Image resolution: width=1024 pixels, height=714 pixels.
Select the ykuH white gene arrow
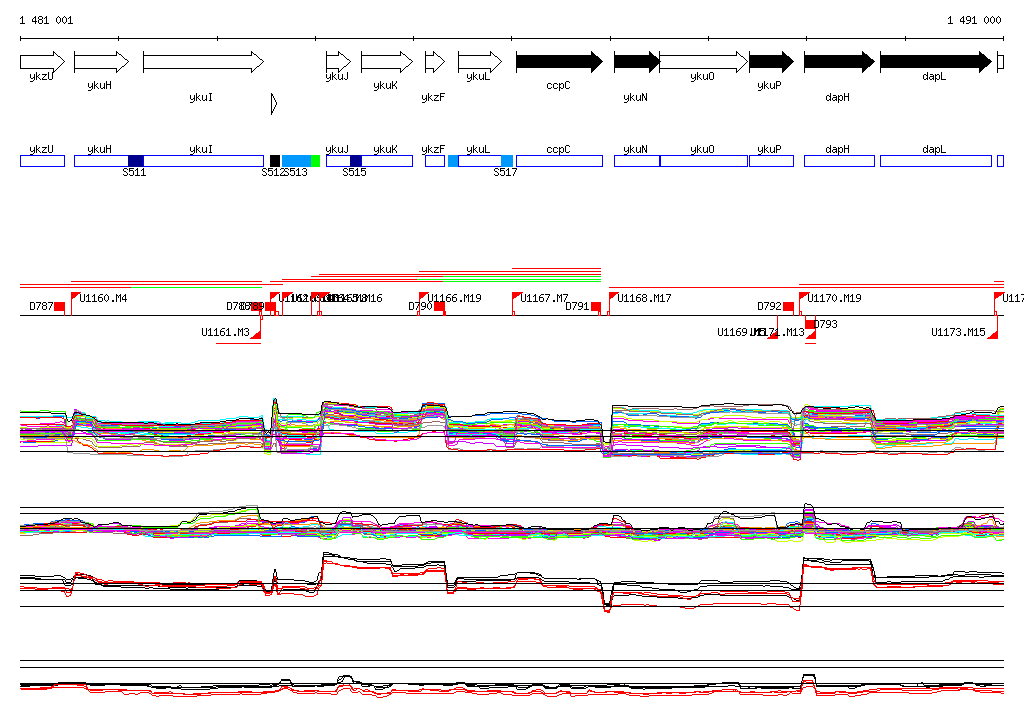coord(102,62)
